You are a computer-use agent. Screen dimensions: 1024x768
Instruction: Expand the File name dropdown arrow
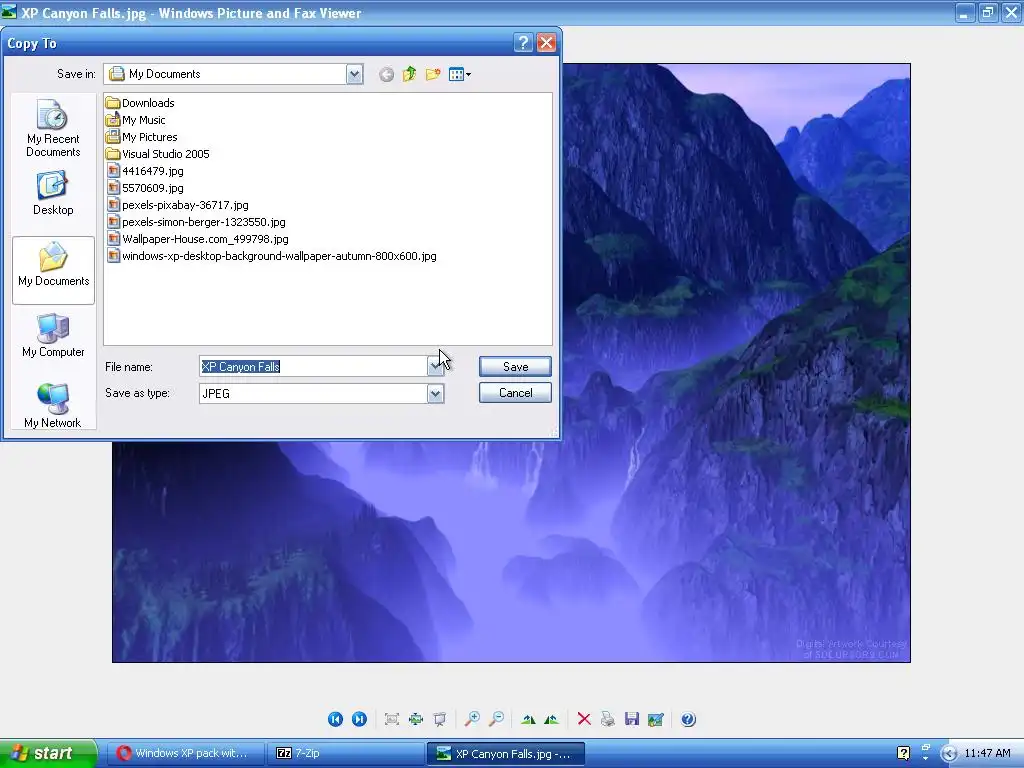click(435, 366)
